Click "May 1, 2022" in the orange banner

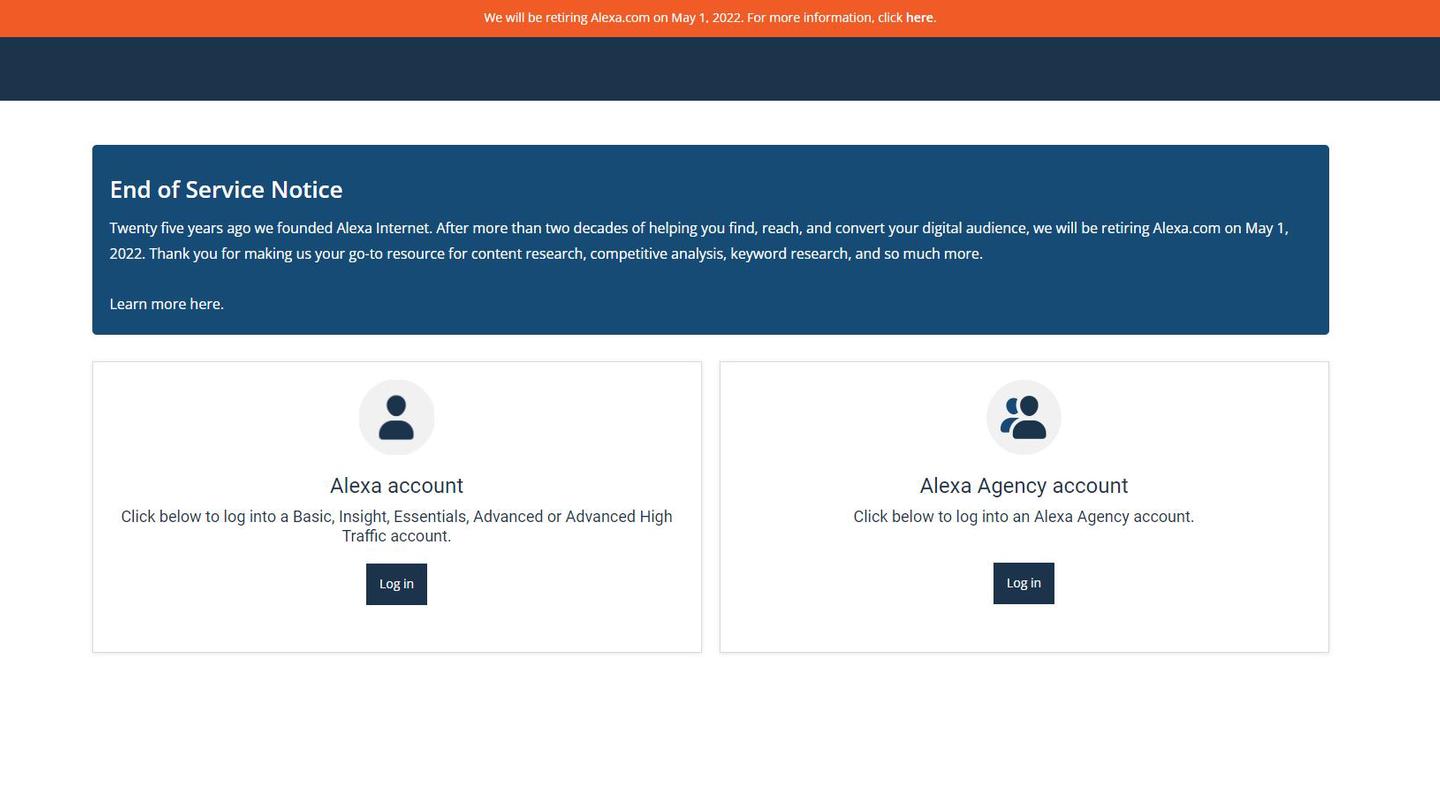click(x=706, y=18)
